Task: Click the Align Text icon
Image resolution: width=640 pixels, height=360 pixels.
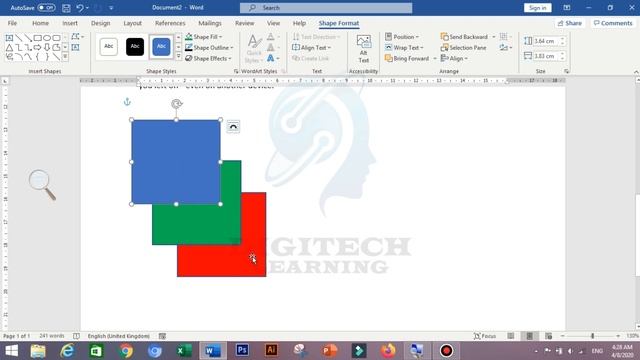Action: 296,48
